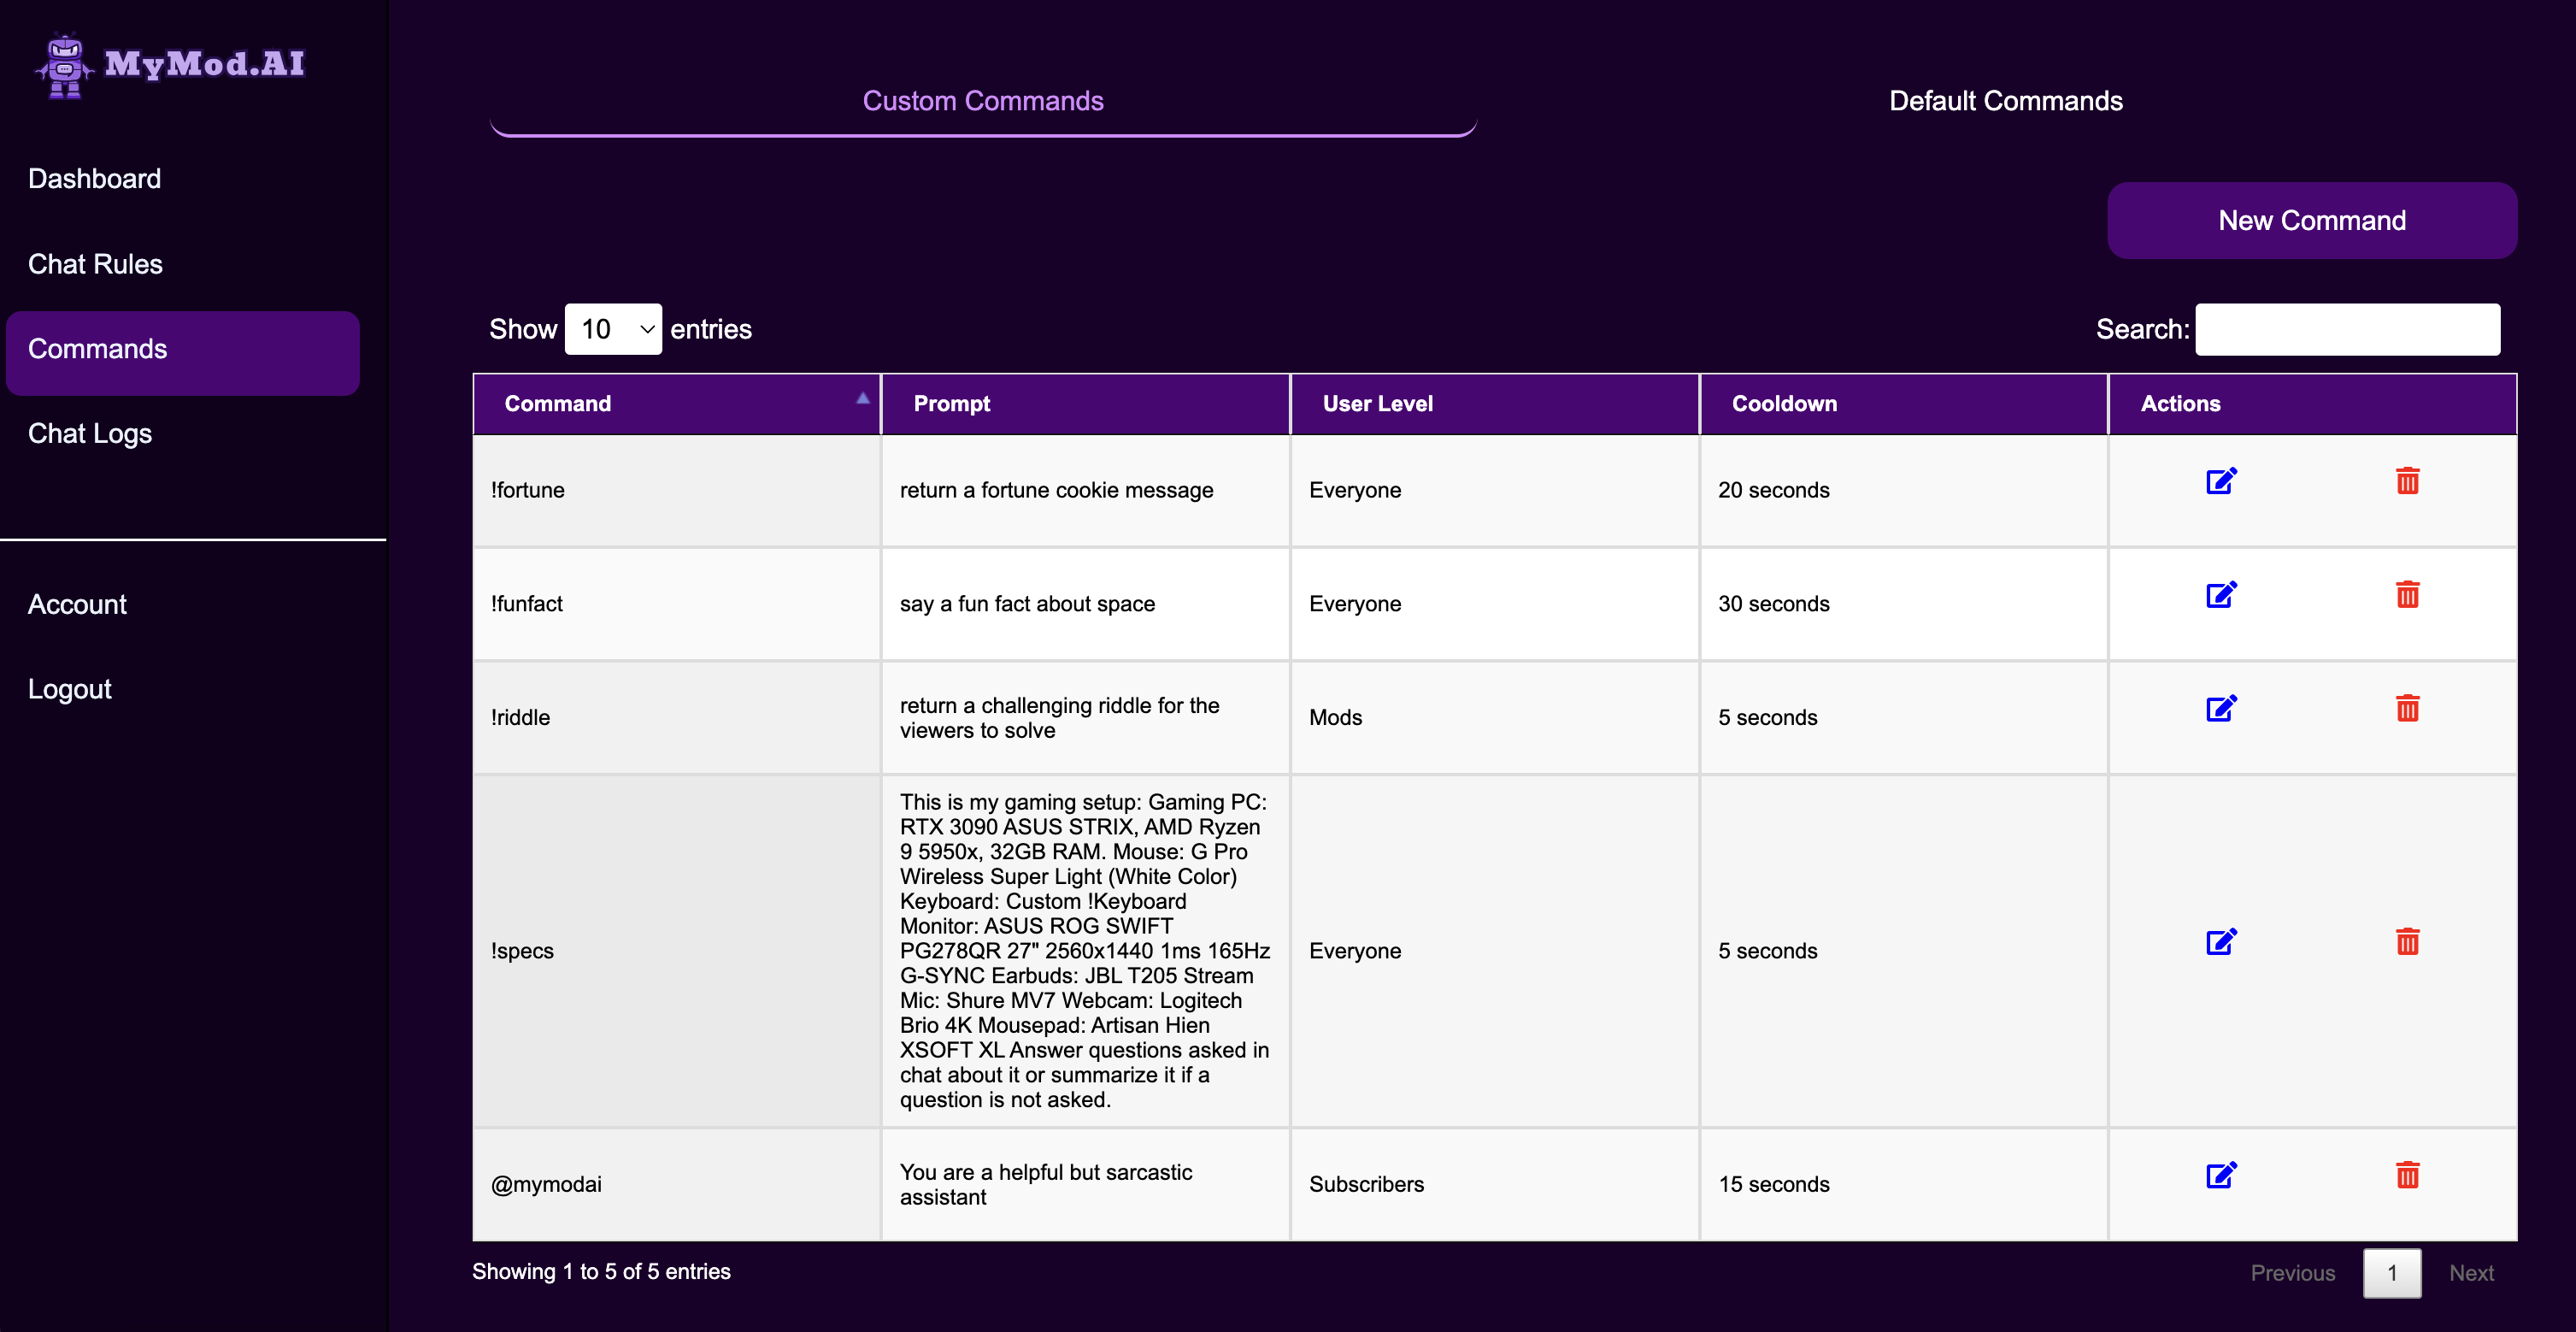The height and width of the screenshot is (1332, 2576).
Task: Go to Next page of entries
Action: click(x=2471, y=1273)
